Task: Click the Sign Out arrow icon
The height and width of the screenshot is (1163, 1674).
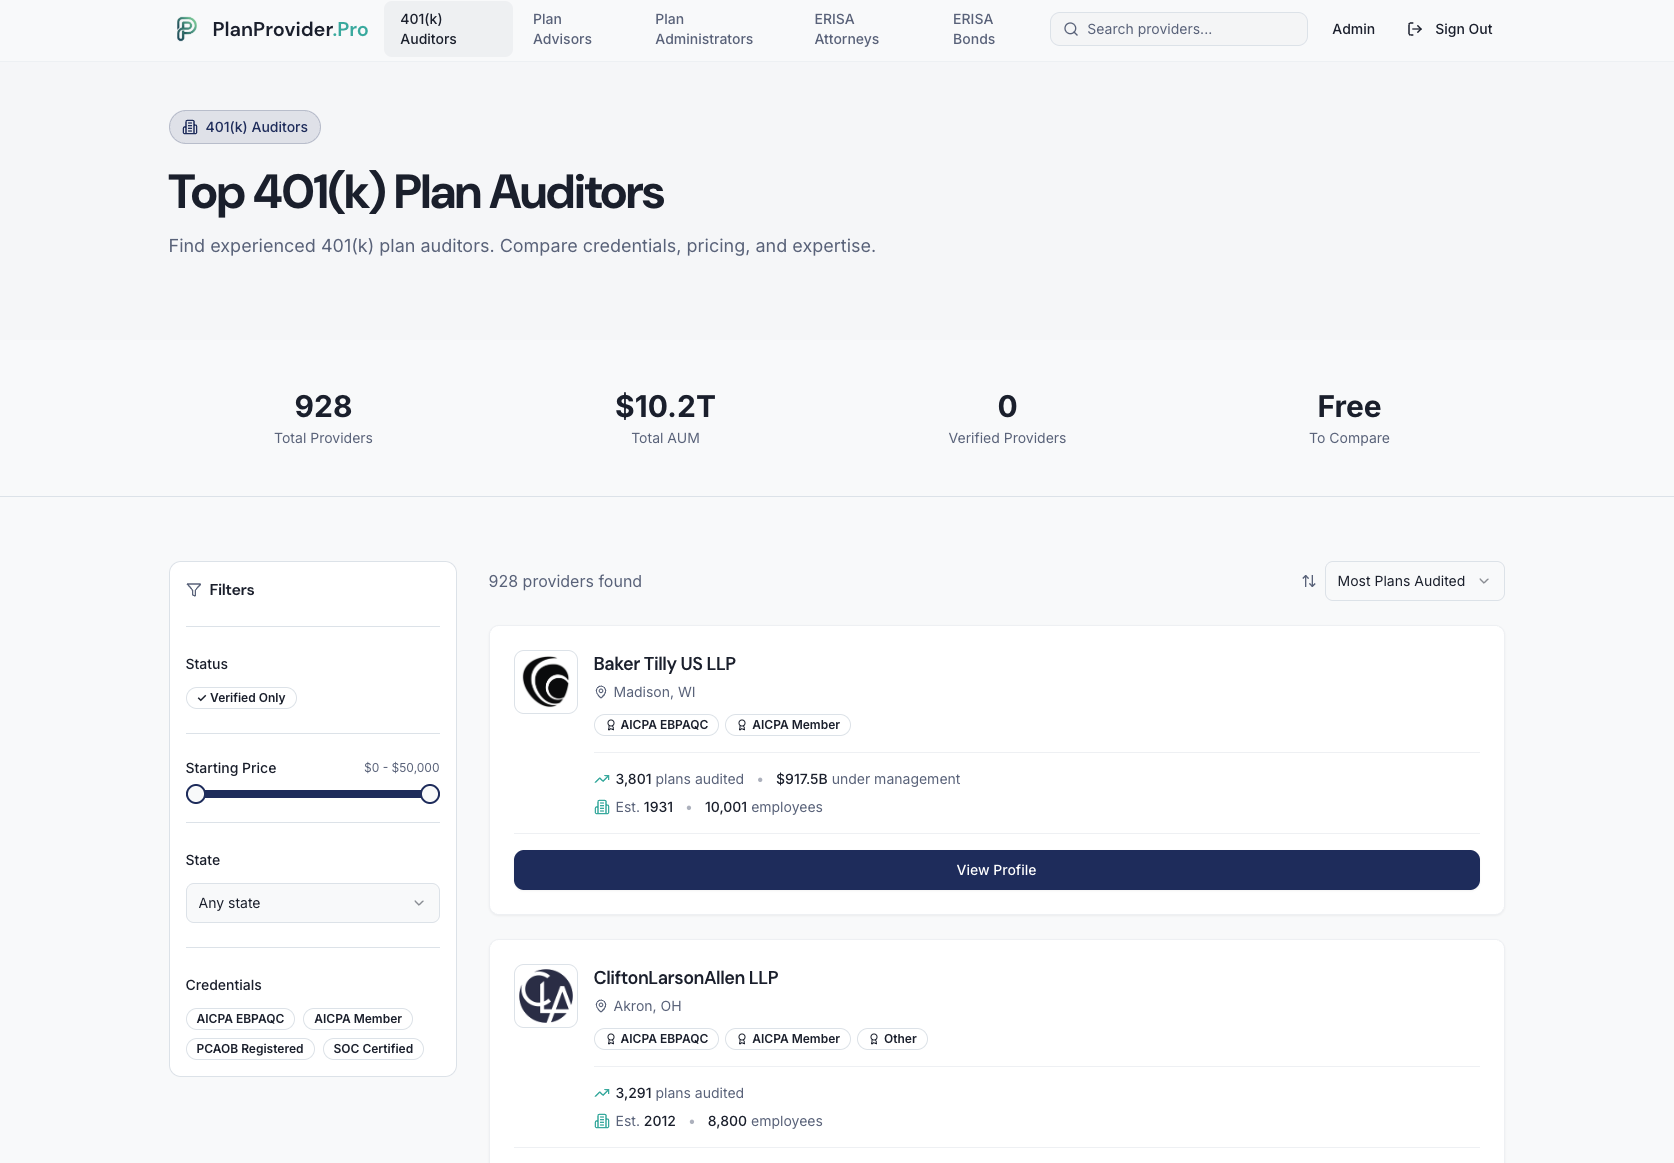Action: (x=1414, y=29)
